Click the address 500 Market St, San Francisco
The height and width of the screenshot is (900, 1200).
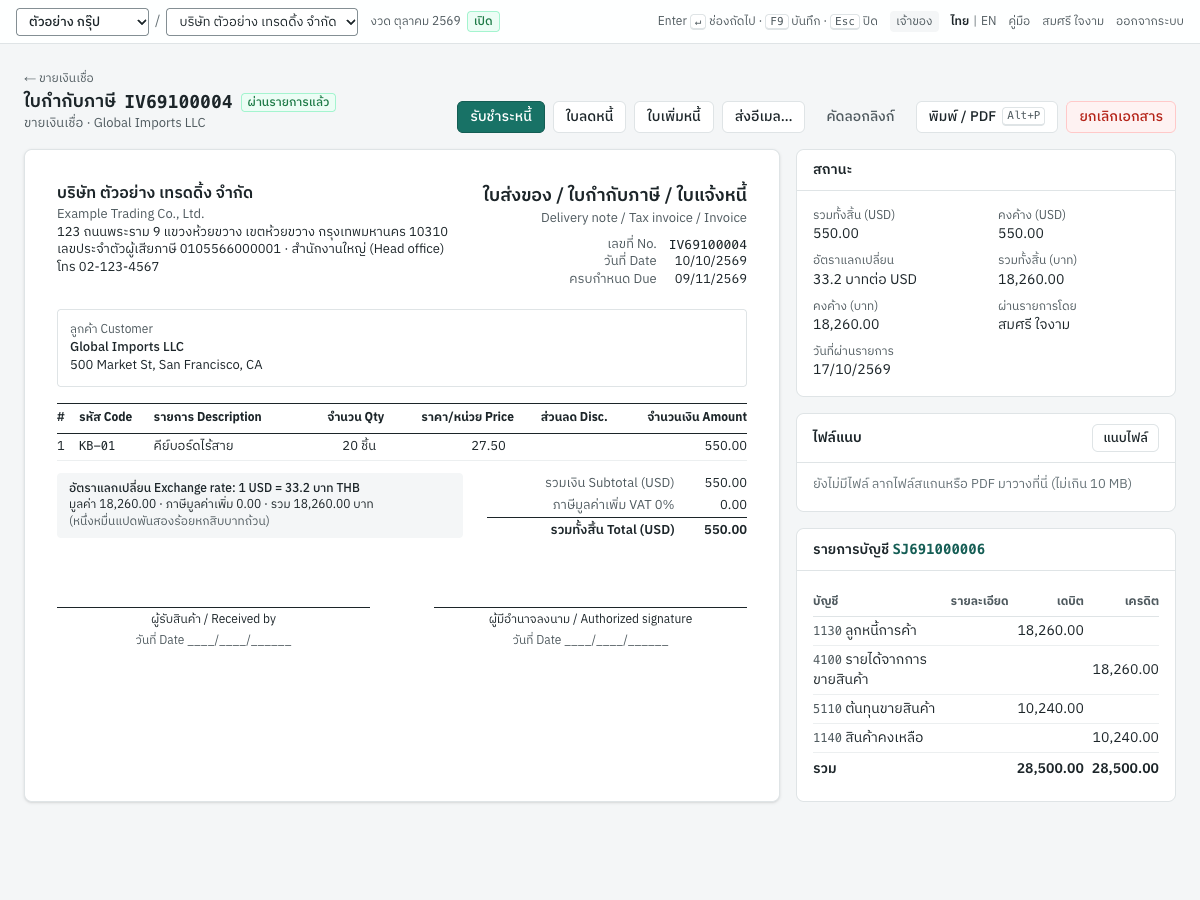[x=166, y=365]
